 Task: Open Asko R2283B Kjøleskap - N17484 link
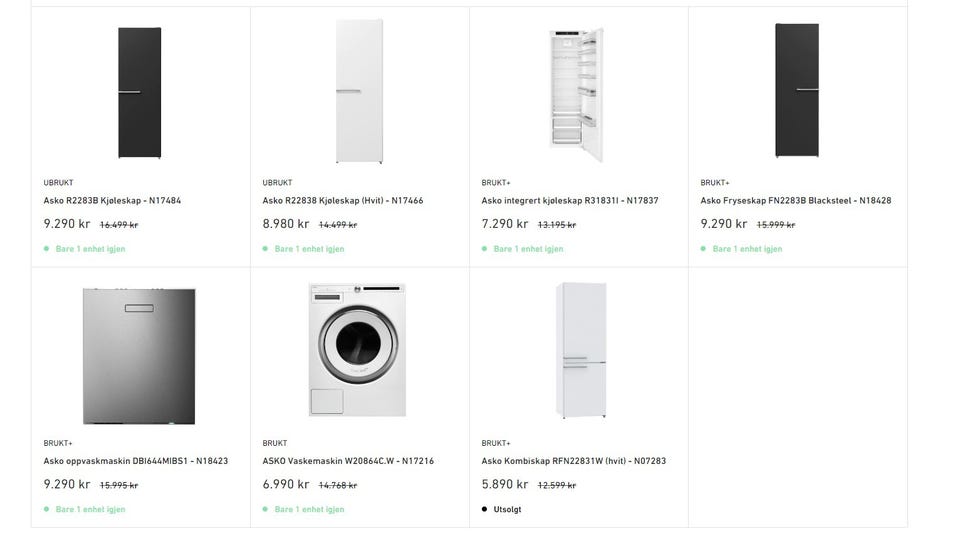(112, 201)
